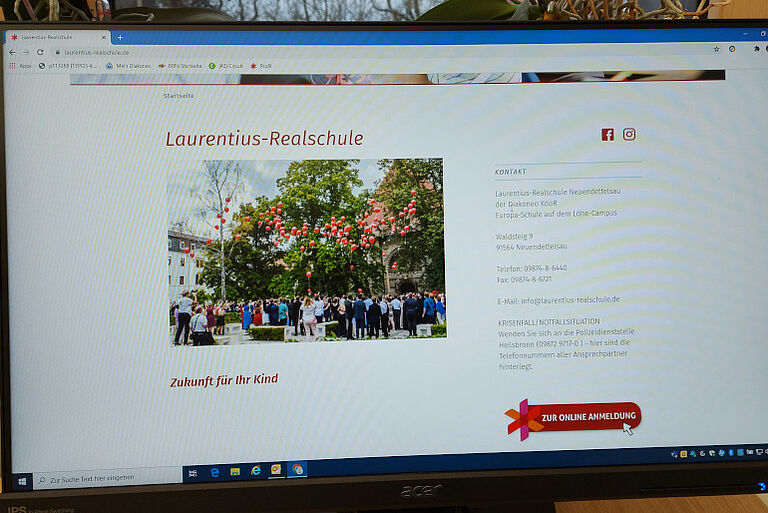Switch to Chrome on the taskbar

click(x=297, y=469)
